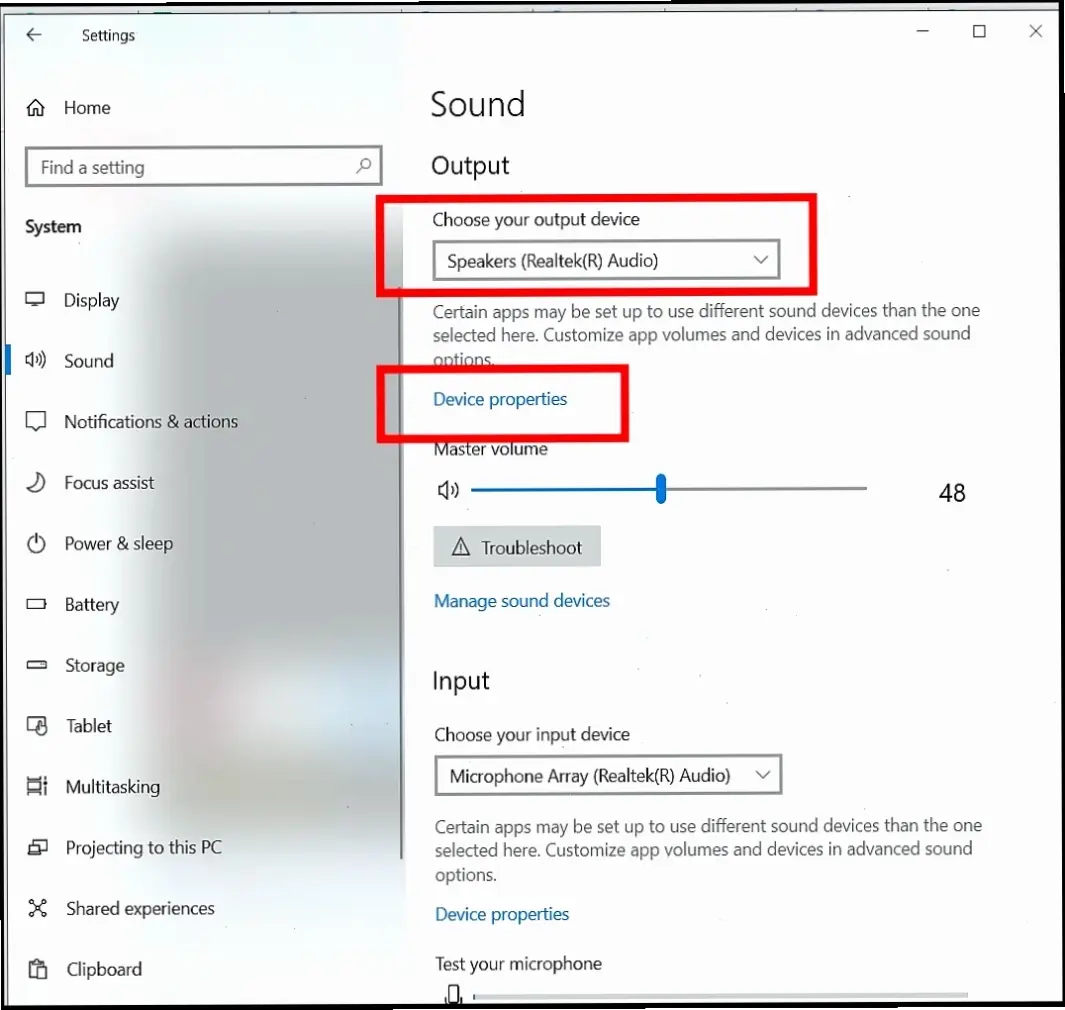
Task: Minimize the Settings window
Action: point(922,31)
